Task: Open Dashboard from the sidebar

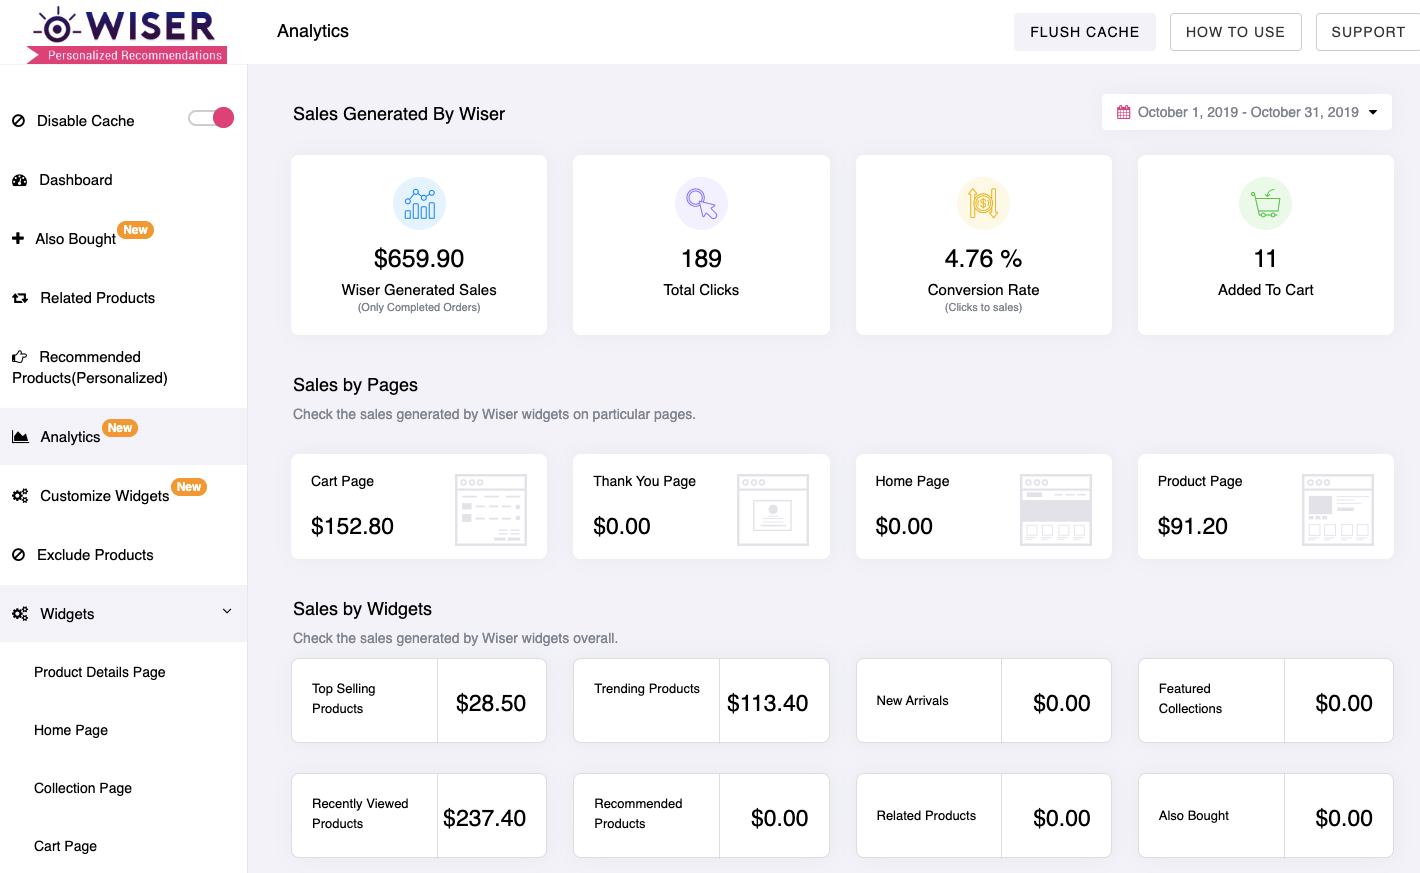Action: (x=76, y=180)
